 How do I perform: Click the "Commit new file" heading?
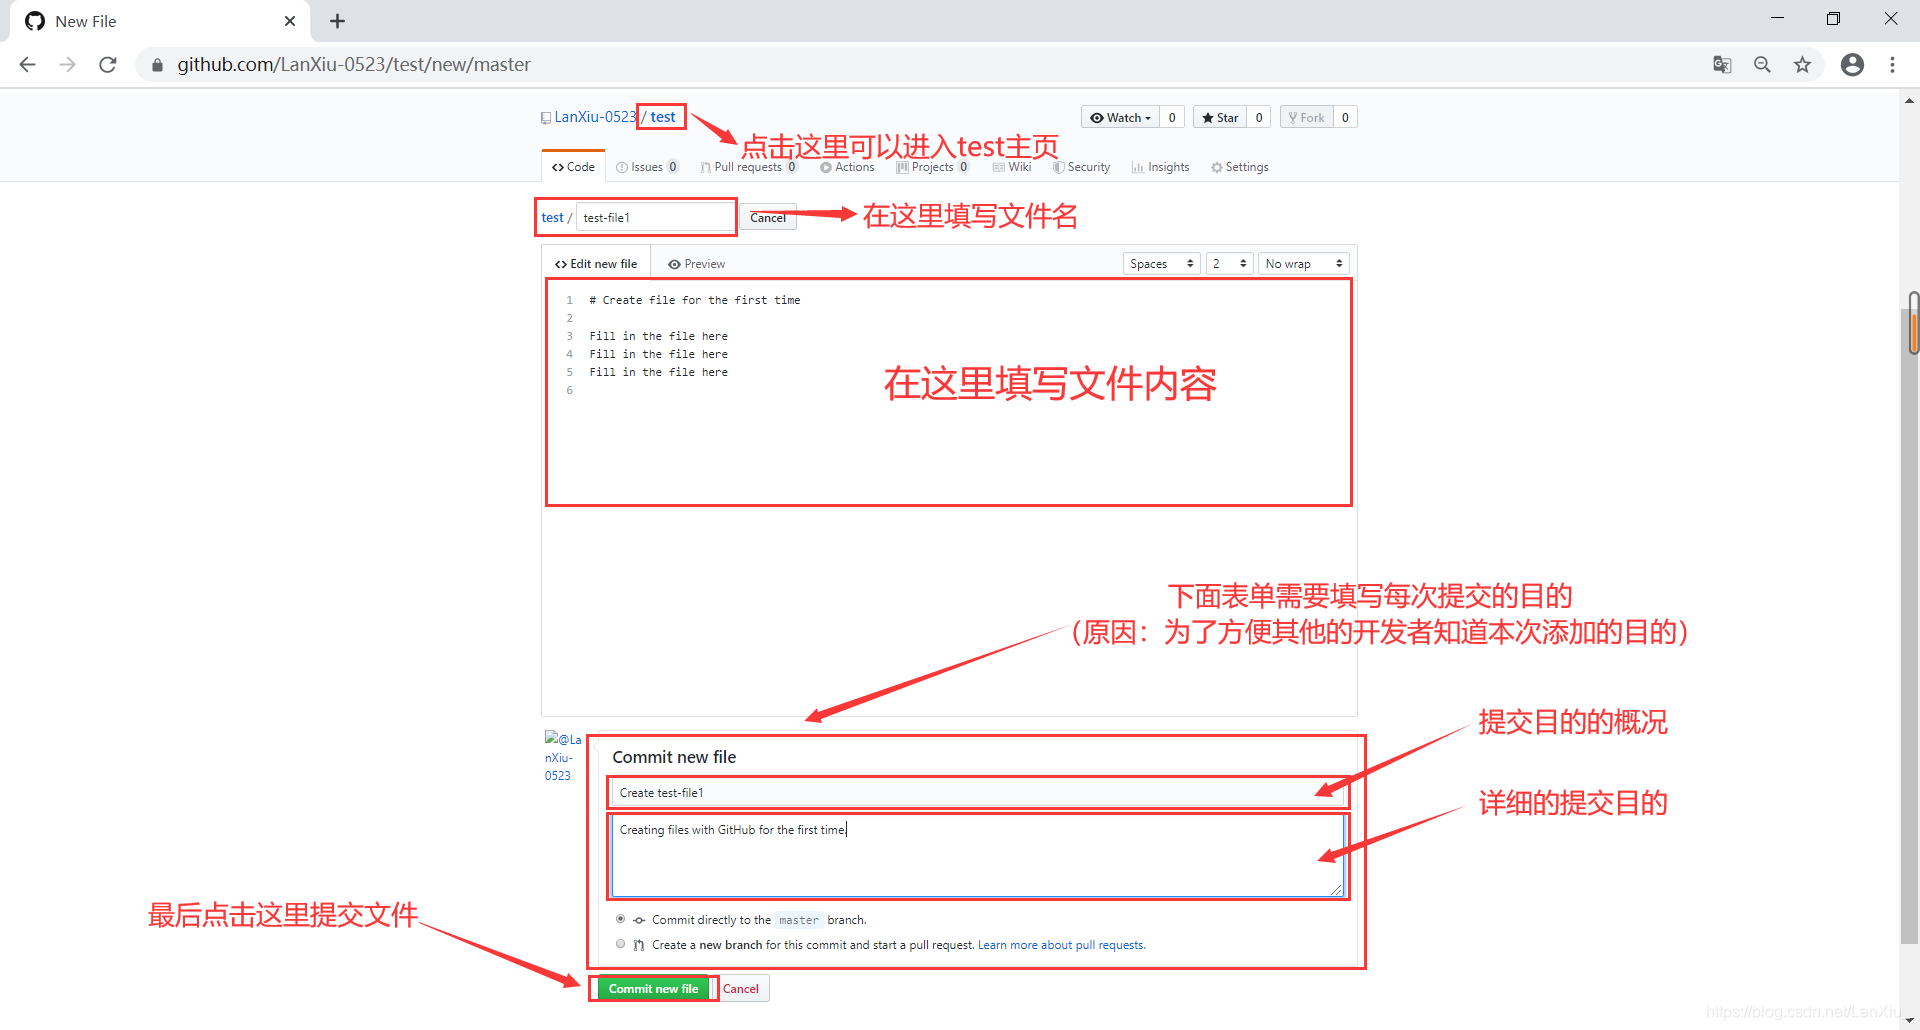pos(674,757)
